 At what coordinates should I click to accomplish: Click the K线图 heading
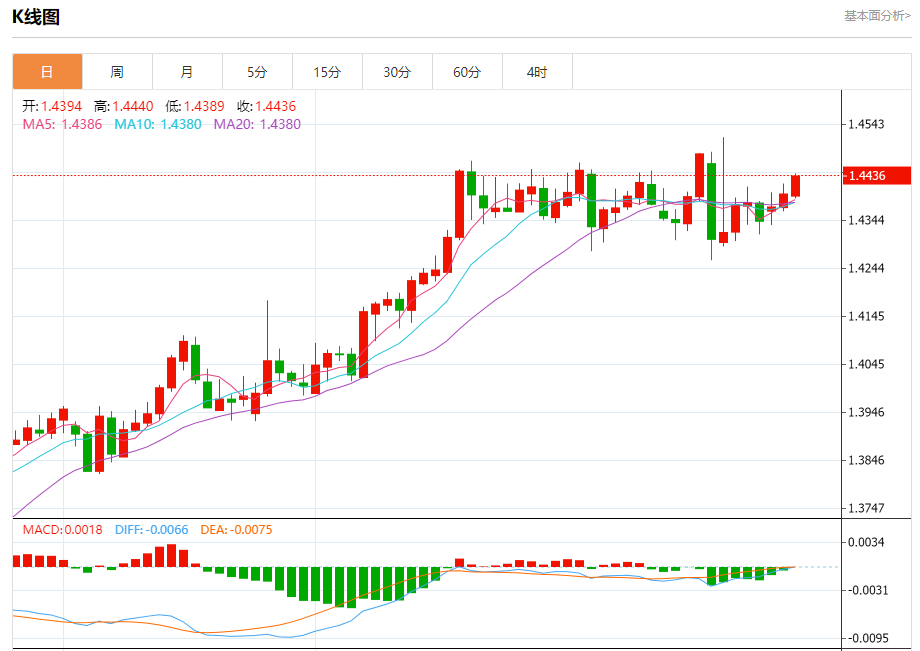coord(36,16)
